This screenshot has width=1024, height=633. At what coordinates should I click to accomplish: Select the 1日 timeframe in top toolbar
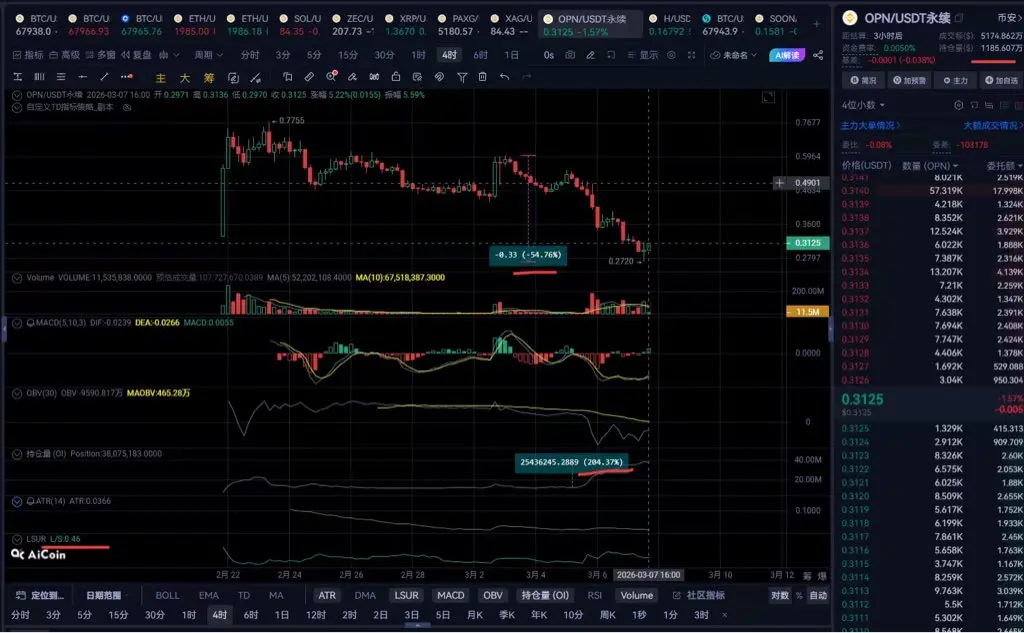pyautogui.click(x=511, y=55)
